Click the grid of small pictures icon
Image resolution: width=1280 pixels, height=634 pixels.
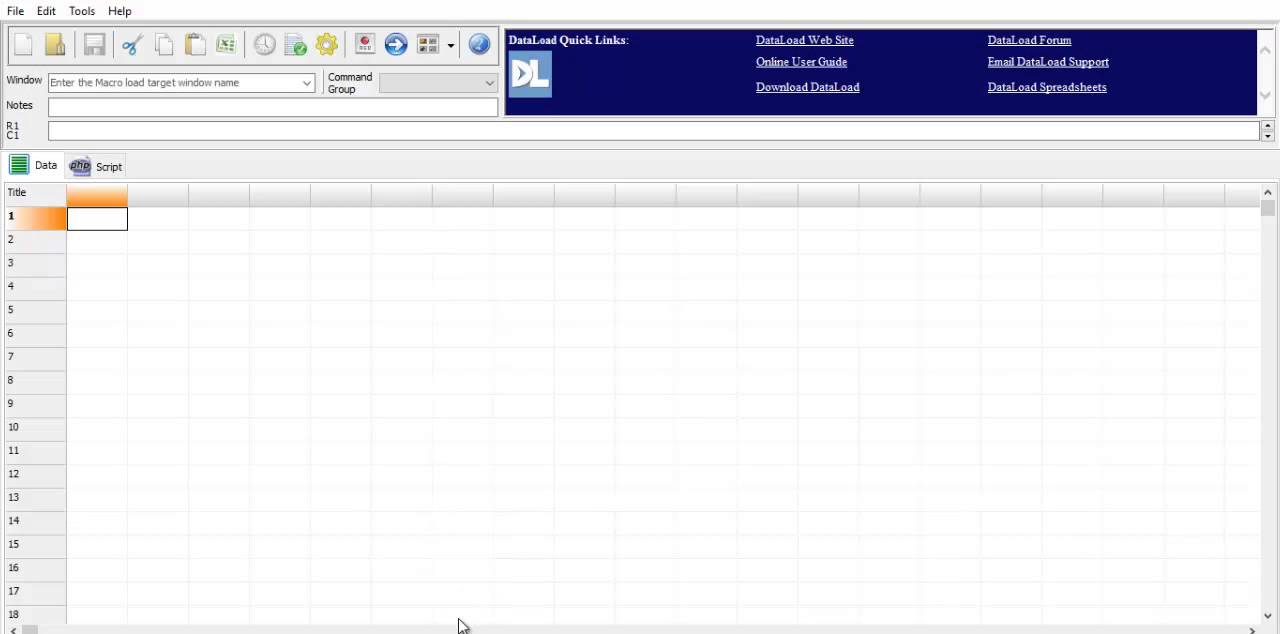pos(428,45)
